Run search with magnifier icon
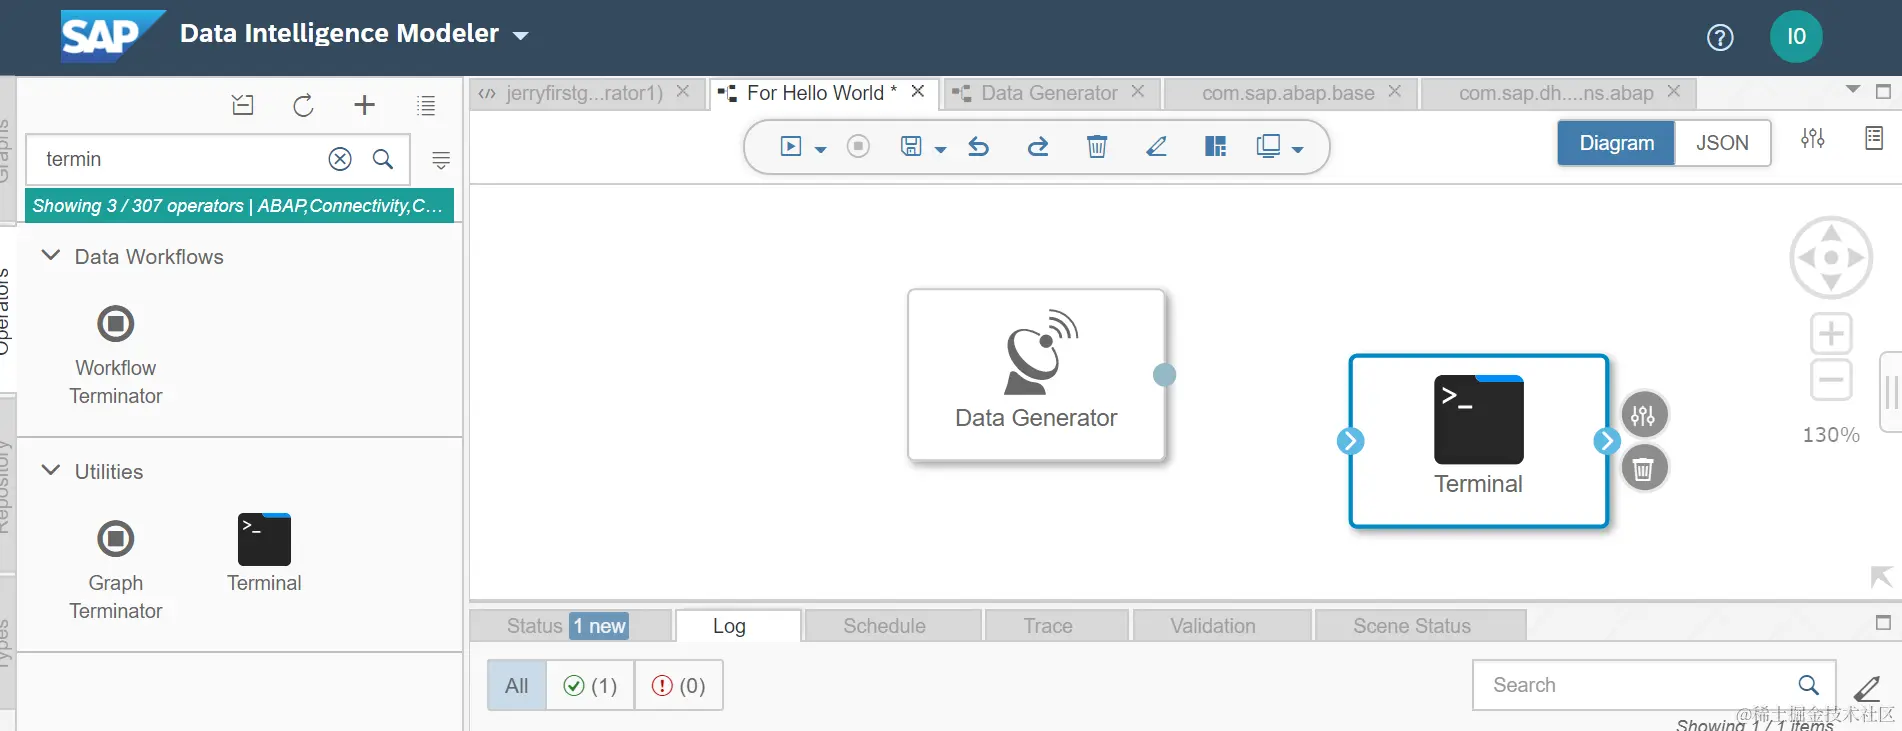The image size is (1902, 731). tap(383, 159)
